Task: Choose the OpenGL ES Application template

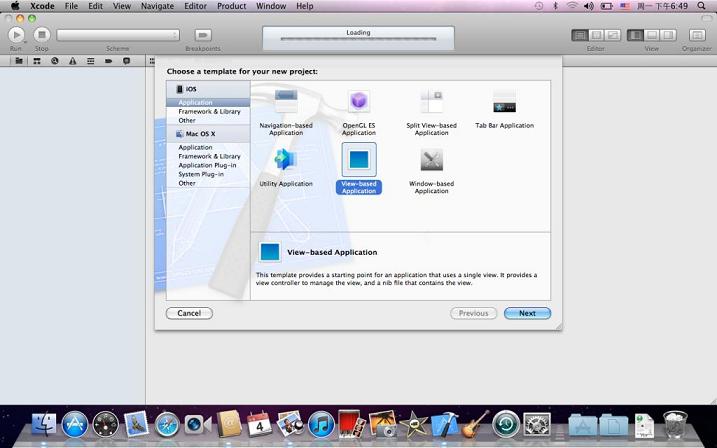Action: [x=358, y=101]
